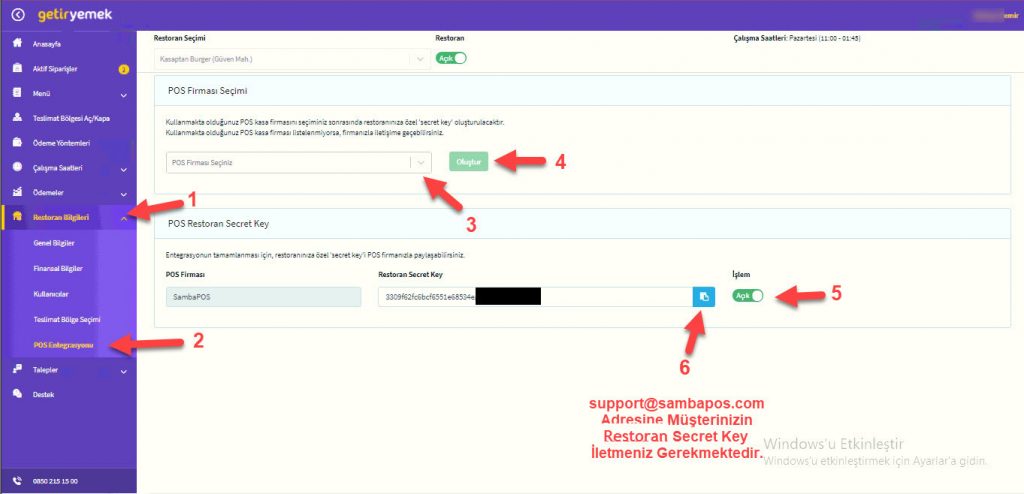Image resolution: width=1024 pixels, height=494 pixels.
Task: Toggle the Restoran Açık switch
Action: tap(451, 59)
